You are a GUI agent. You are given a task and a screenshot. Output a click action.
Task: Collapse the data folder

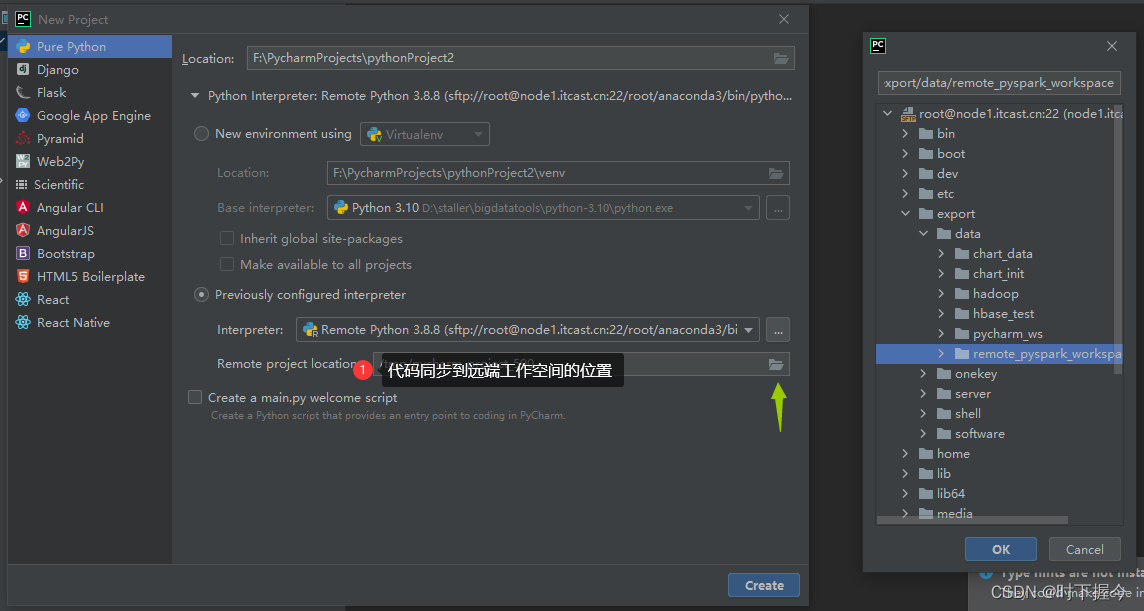pos(924,234)
